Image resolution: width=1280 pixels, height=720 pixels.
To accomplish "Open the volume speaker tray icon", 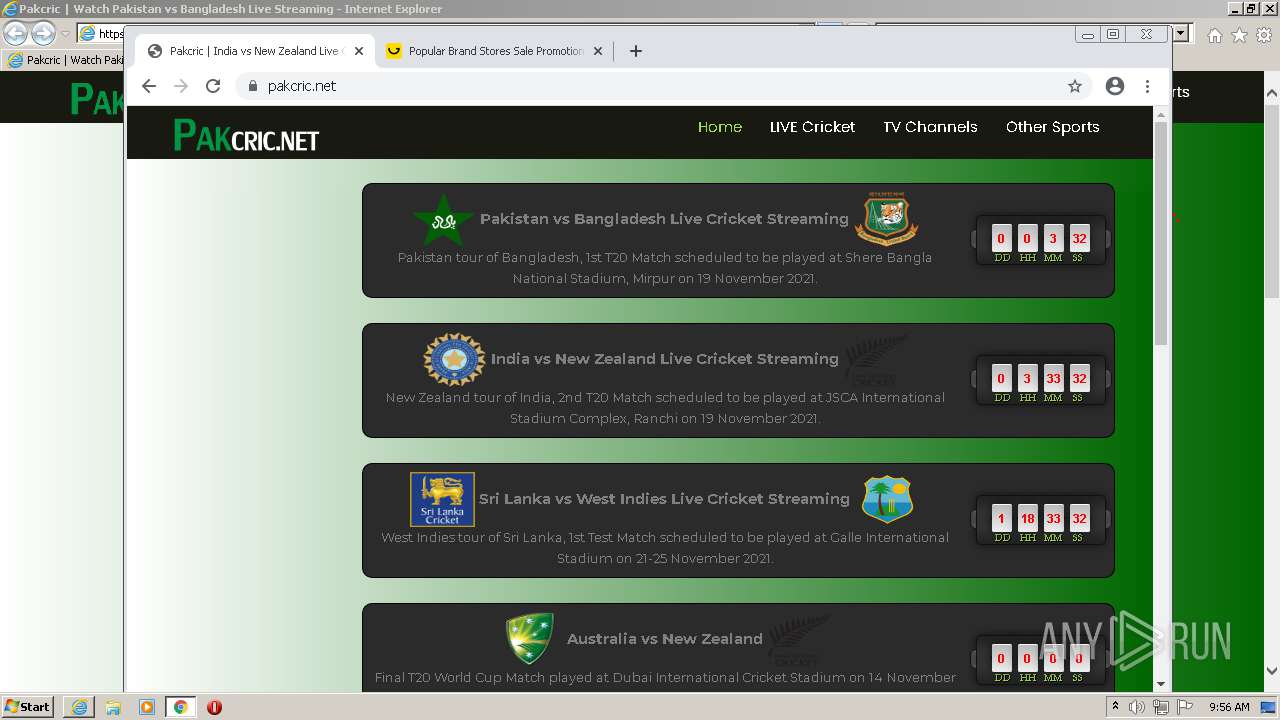I will tap(1137, 707).
